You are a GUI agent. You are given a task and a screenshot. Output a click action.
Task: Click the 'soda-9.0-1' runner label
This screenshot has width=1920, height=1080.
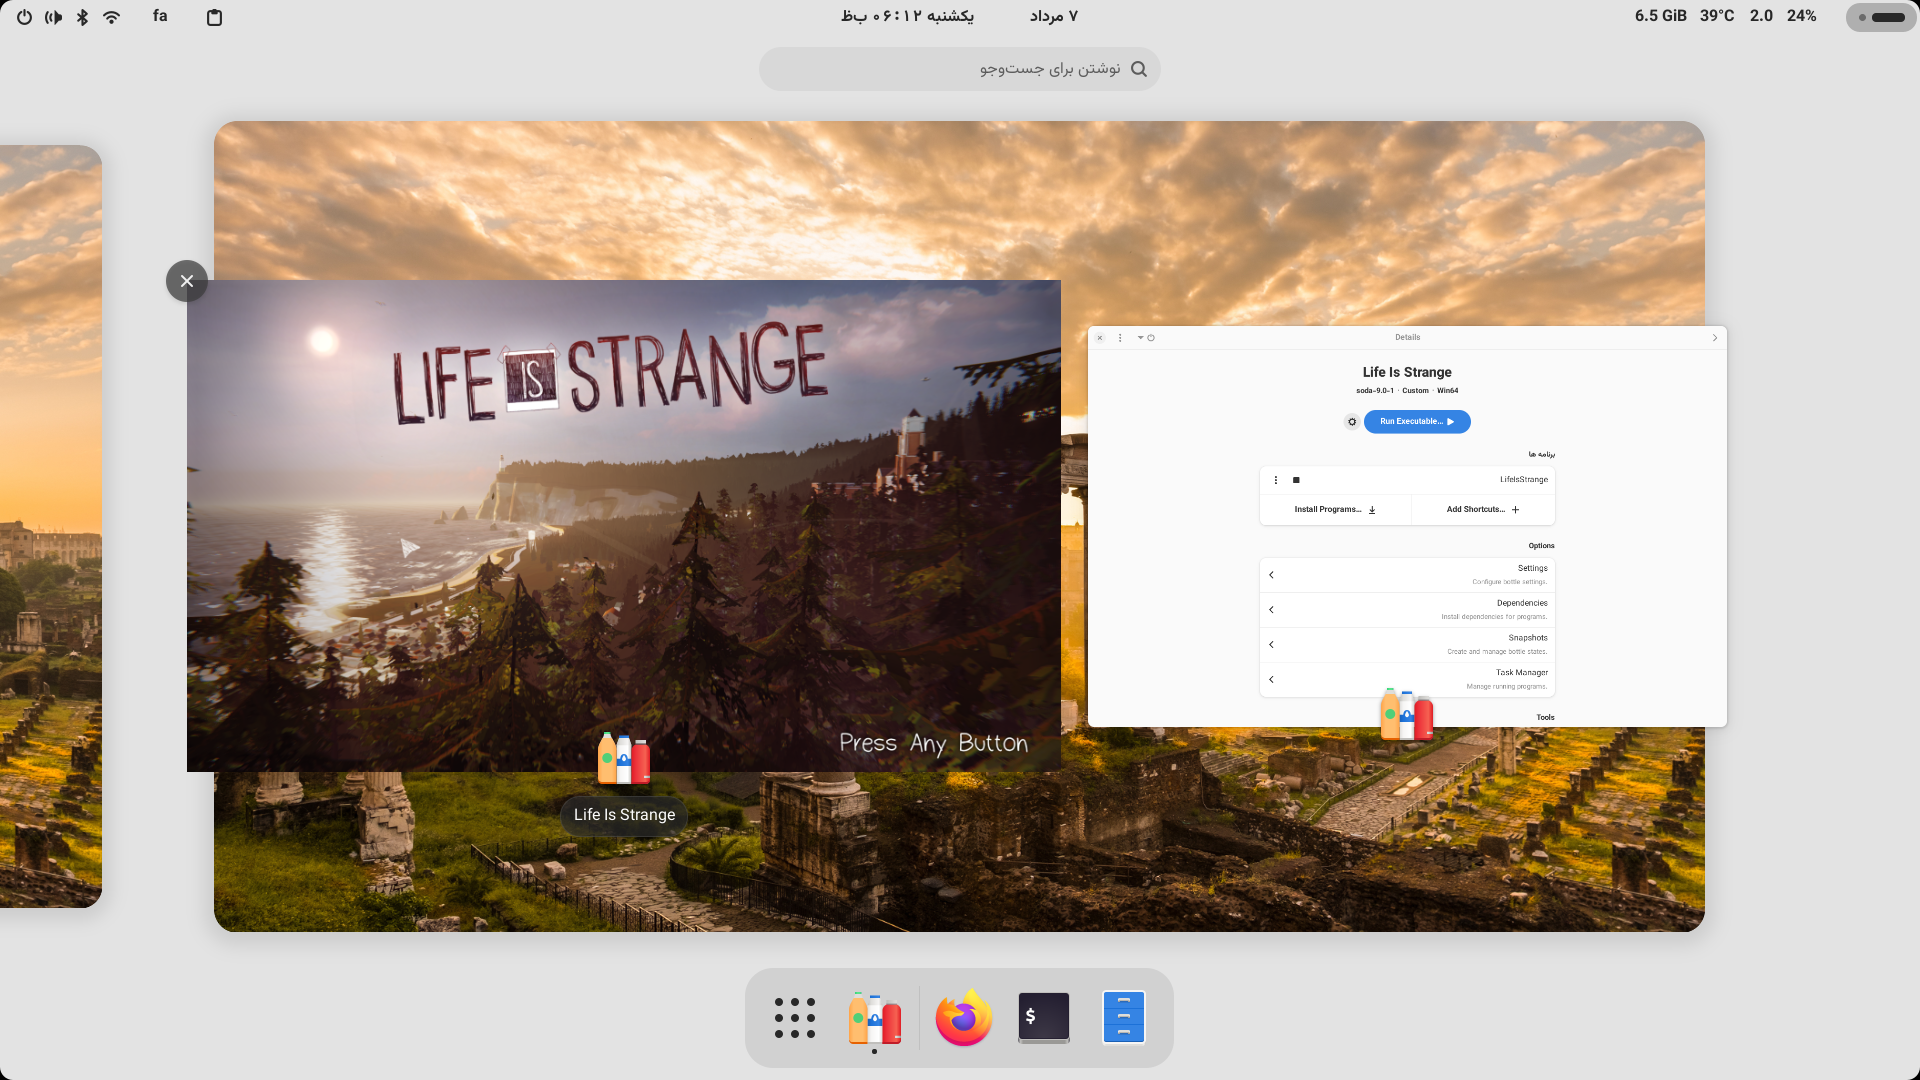point(1374,391)
